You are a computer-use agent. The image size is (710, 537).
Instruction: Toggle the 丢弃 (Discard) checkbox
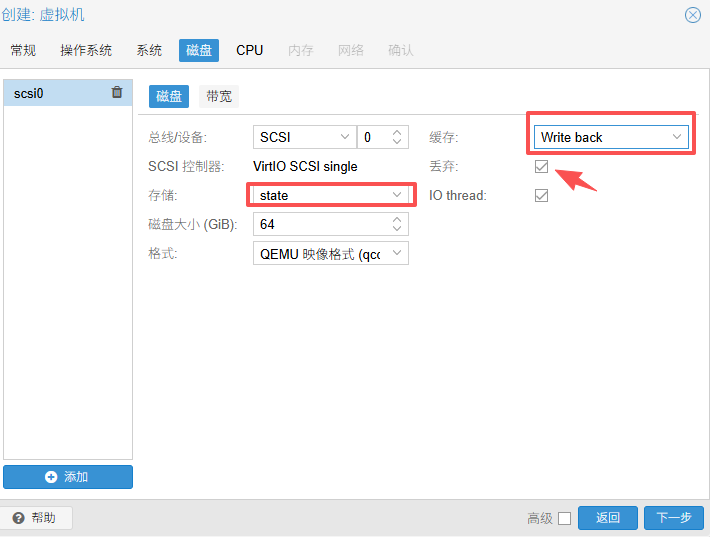click(541, 166)
